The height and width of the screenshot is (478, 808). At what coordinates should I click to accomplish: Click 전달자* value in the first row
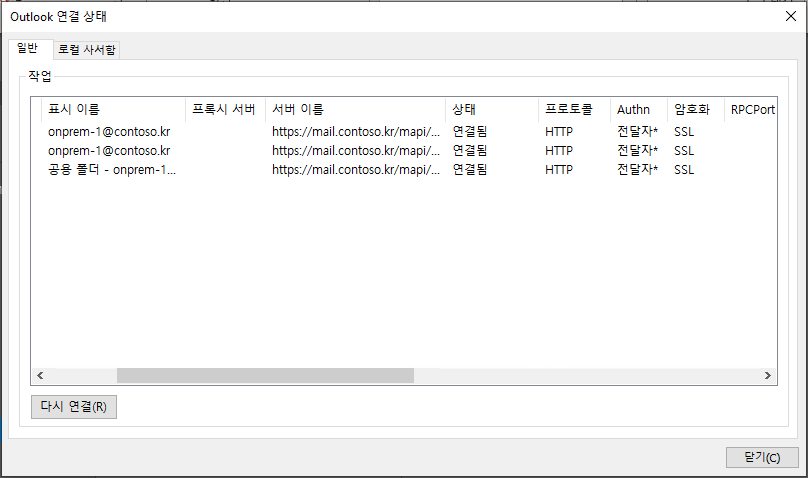tap(637, 132)
